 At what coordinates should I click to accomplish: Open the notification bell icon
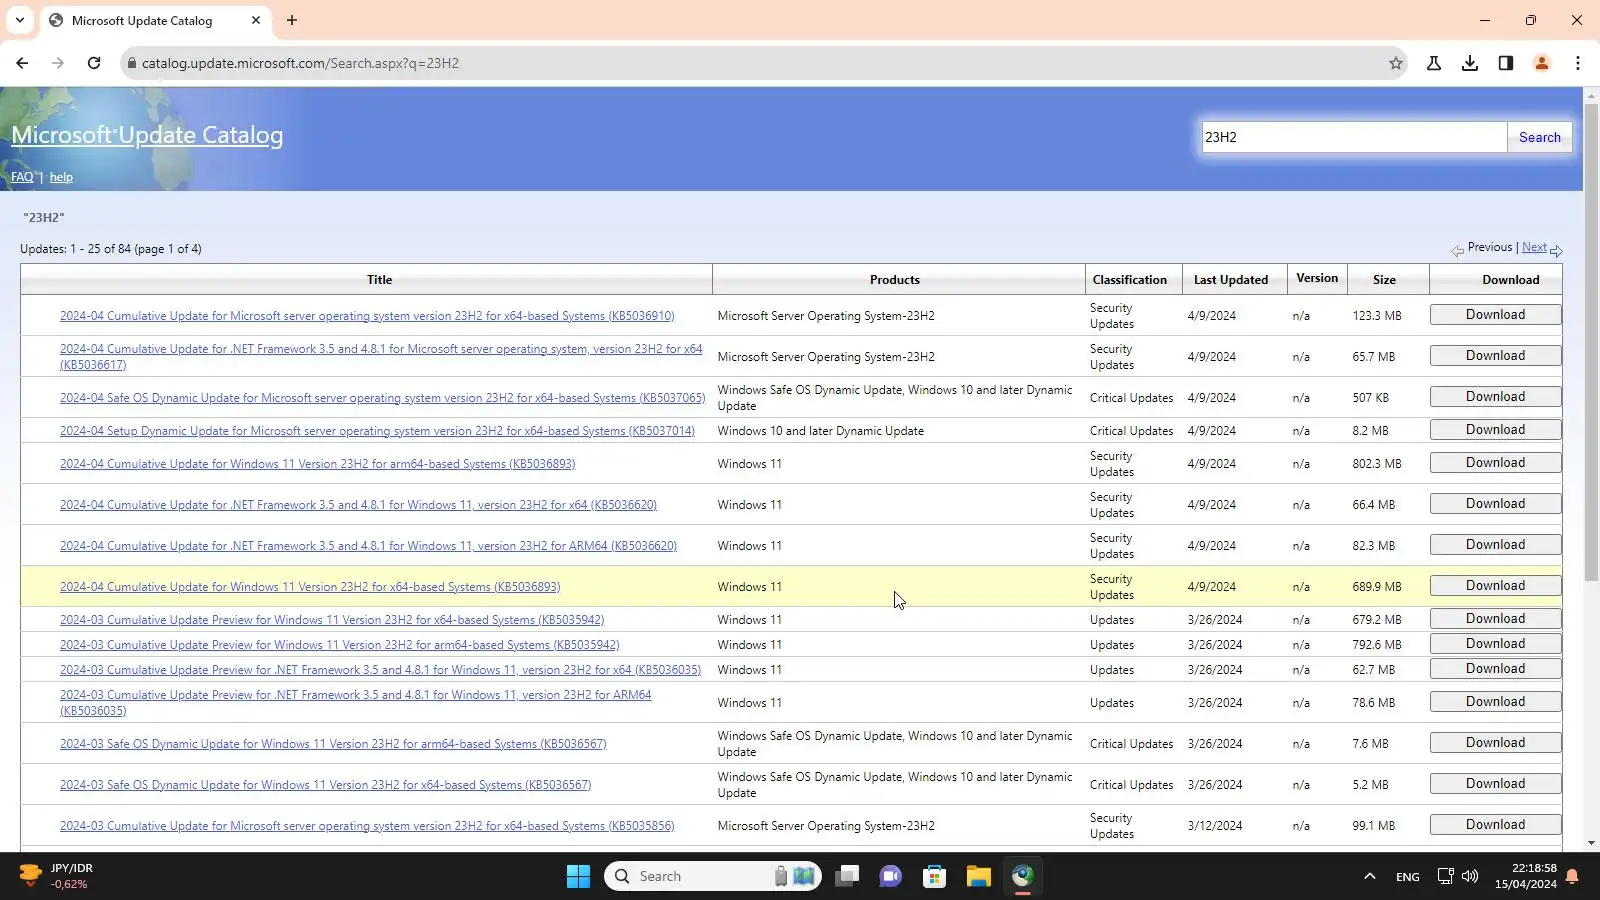pyautogui.click(x=1572, y=876)
